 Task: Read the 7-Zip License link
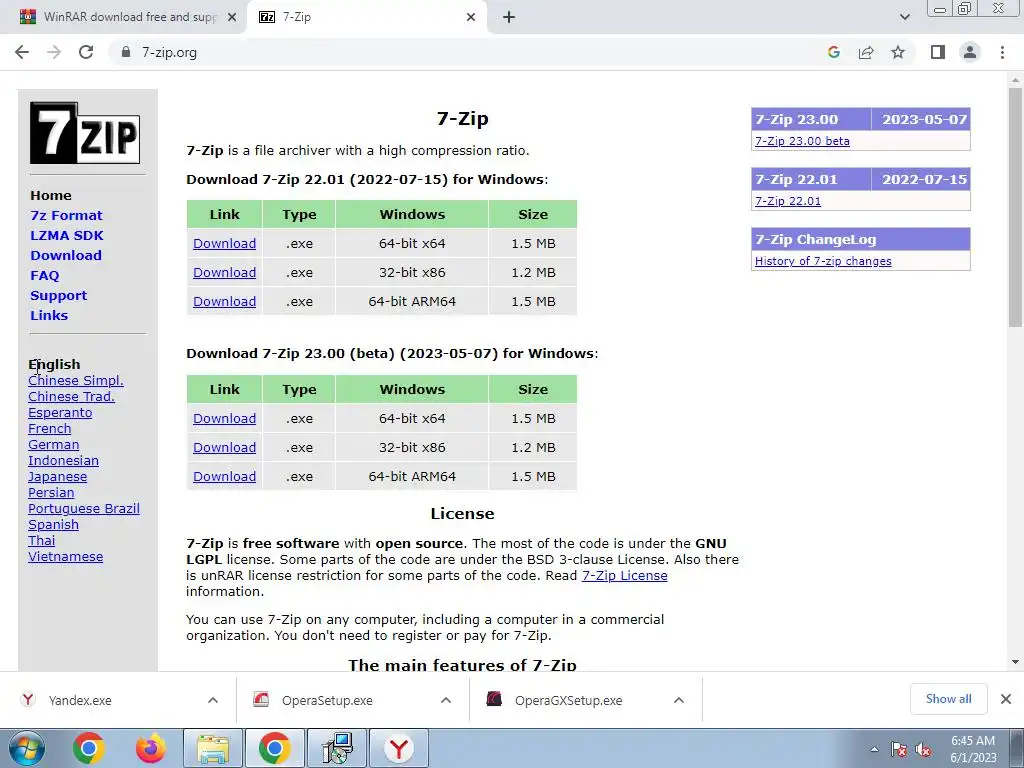coord(624,575)
